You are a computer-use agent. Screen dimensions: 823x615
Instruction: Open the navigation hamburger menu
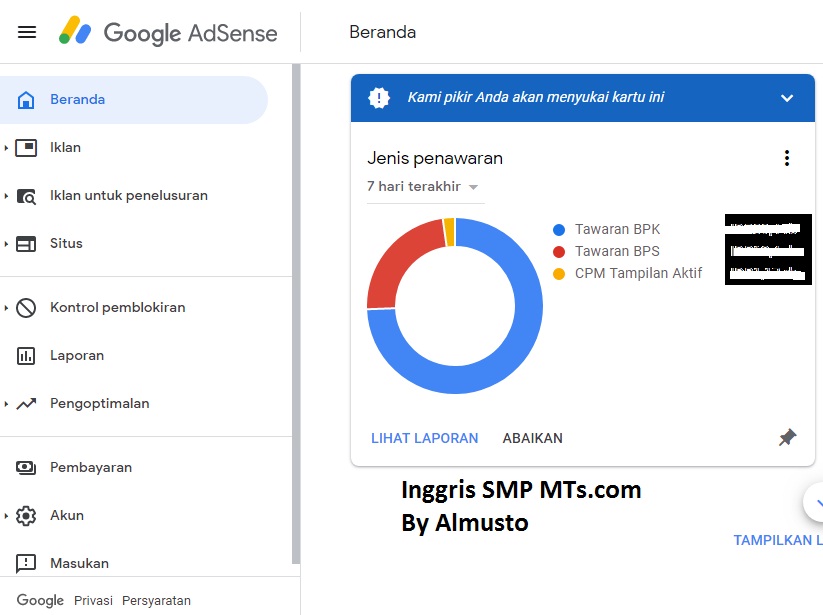[26, 31]
